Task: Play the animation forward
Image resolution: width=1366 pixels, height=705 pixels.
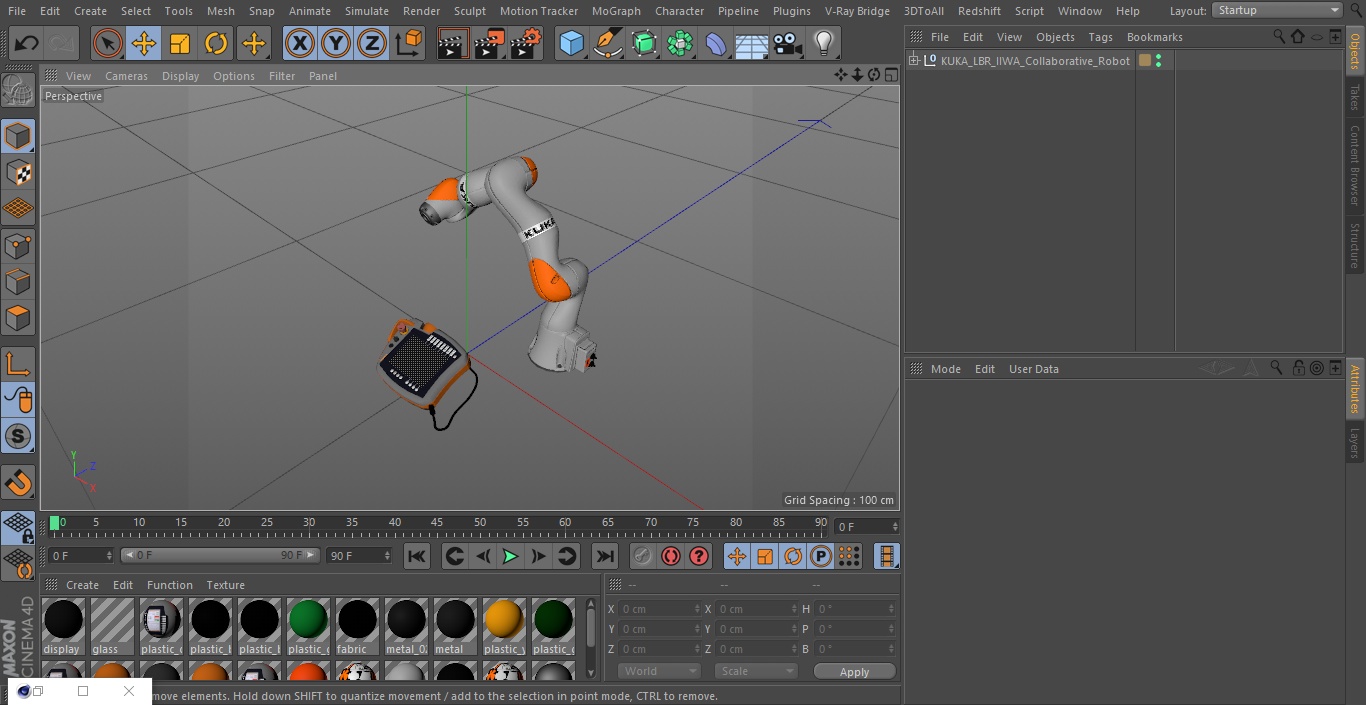Action: click(510, 556)
